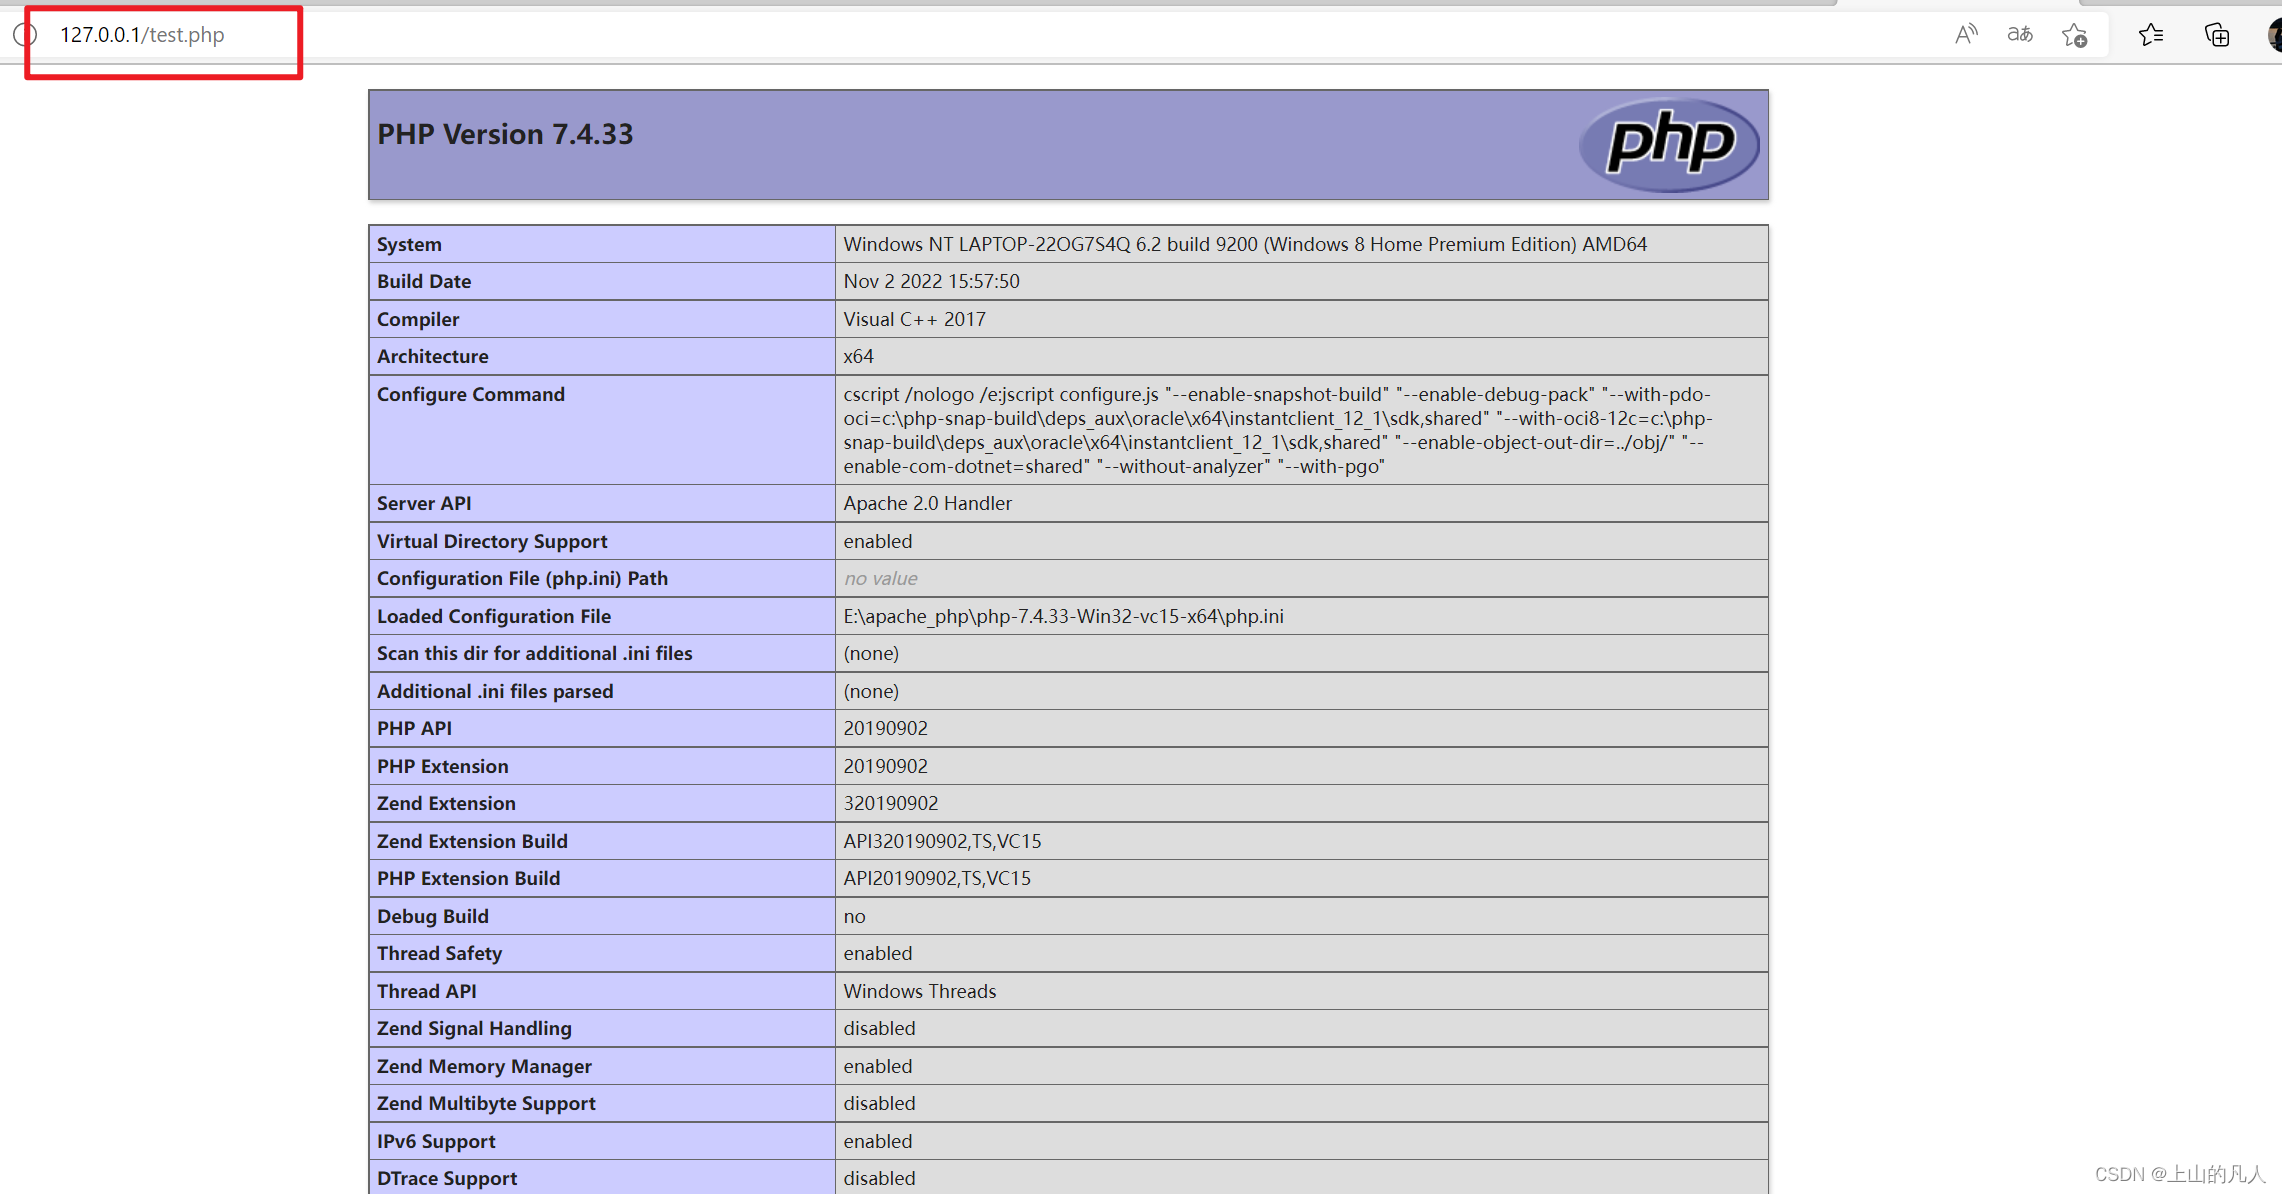Click the cscript configure command text
Screen dimensions: 2282x1194
tap(1277, 430)
